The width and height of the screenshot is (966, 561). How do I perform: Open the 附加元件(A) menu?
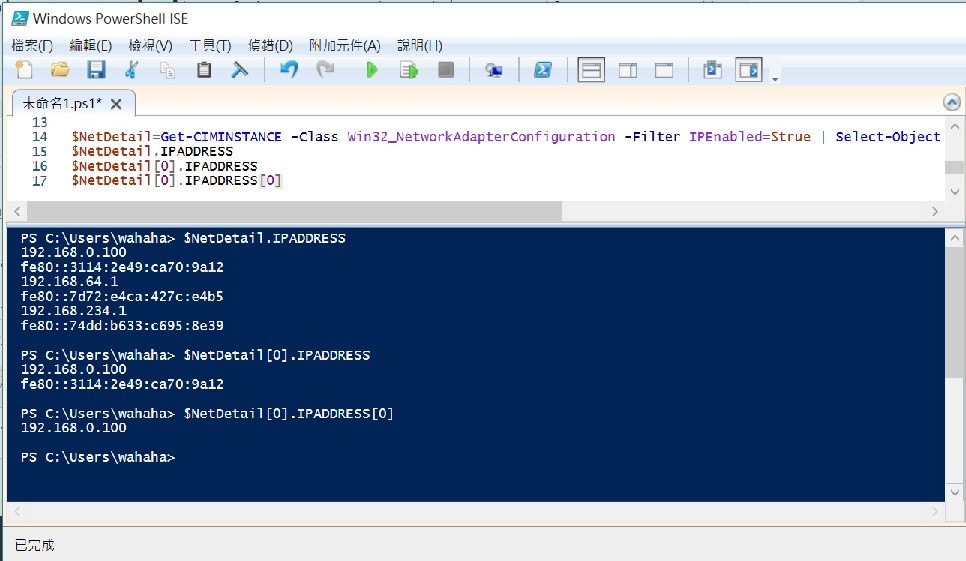point(344,45)
